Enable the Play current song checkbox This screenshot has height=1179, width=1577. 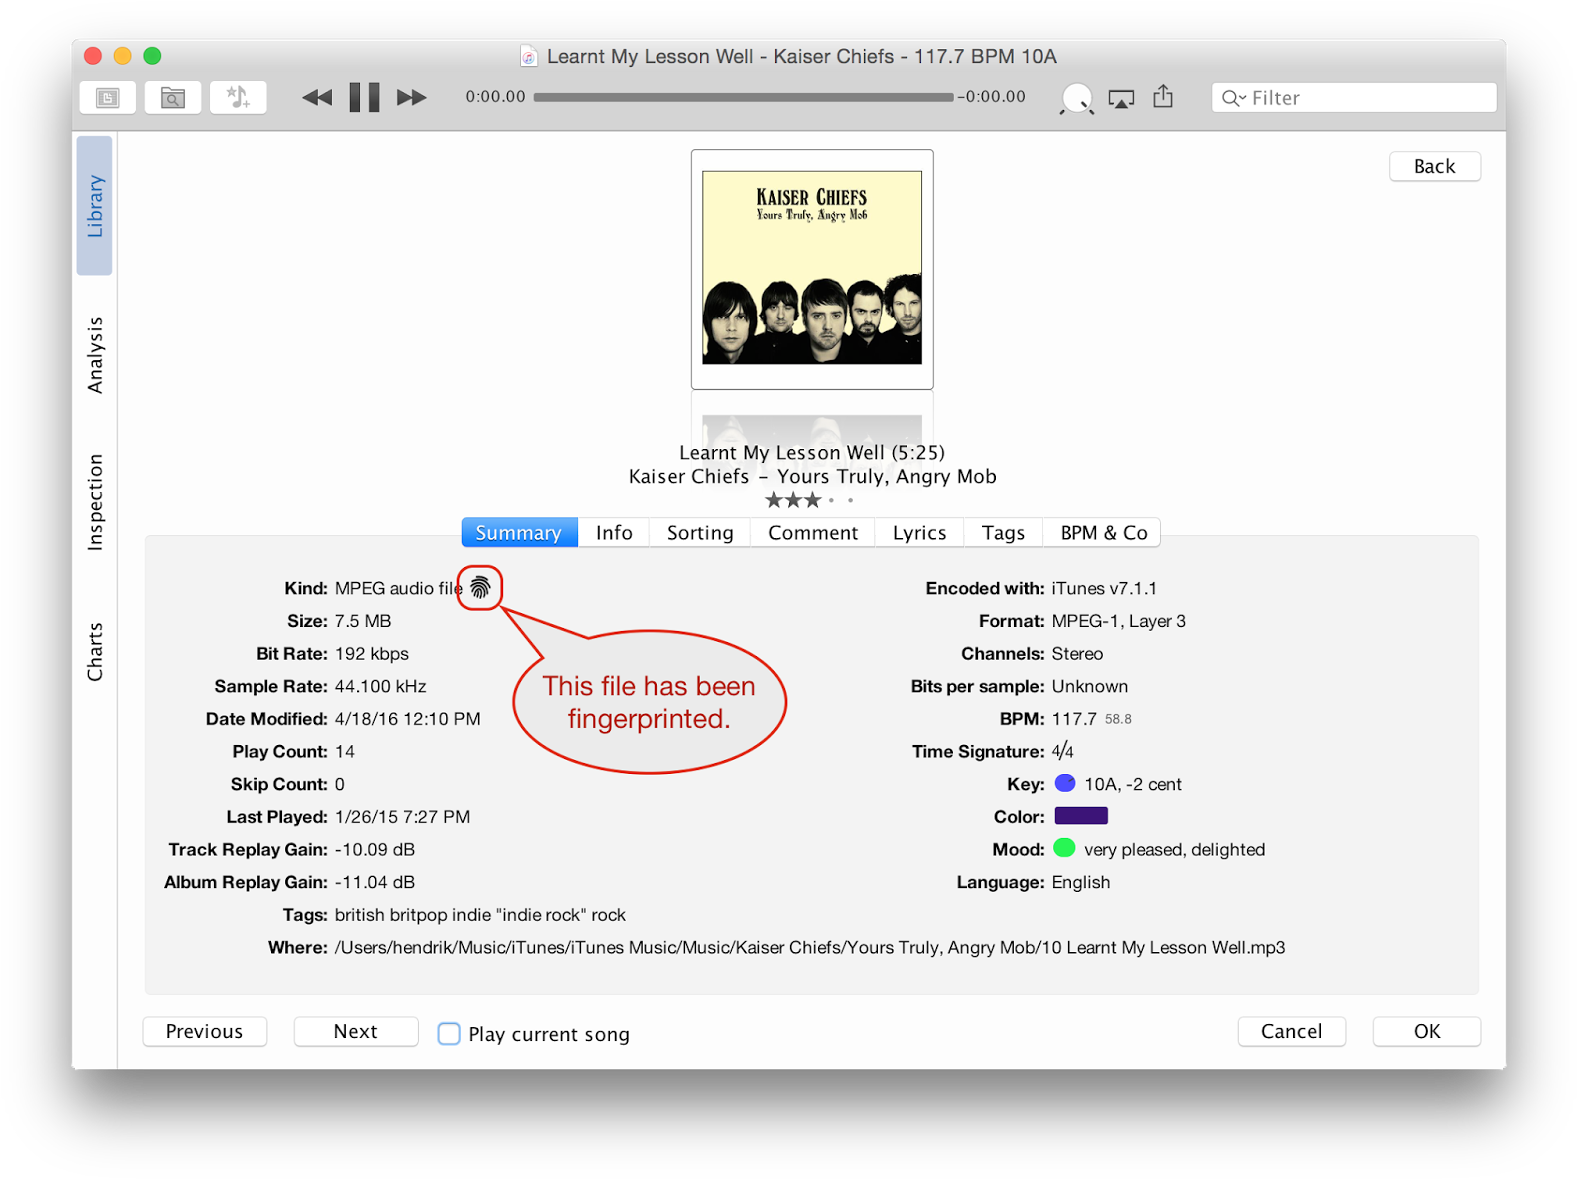pos(449,1034)
